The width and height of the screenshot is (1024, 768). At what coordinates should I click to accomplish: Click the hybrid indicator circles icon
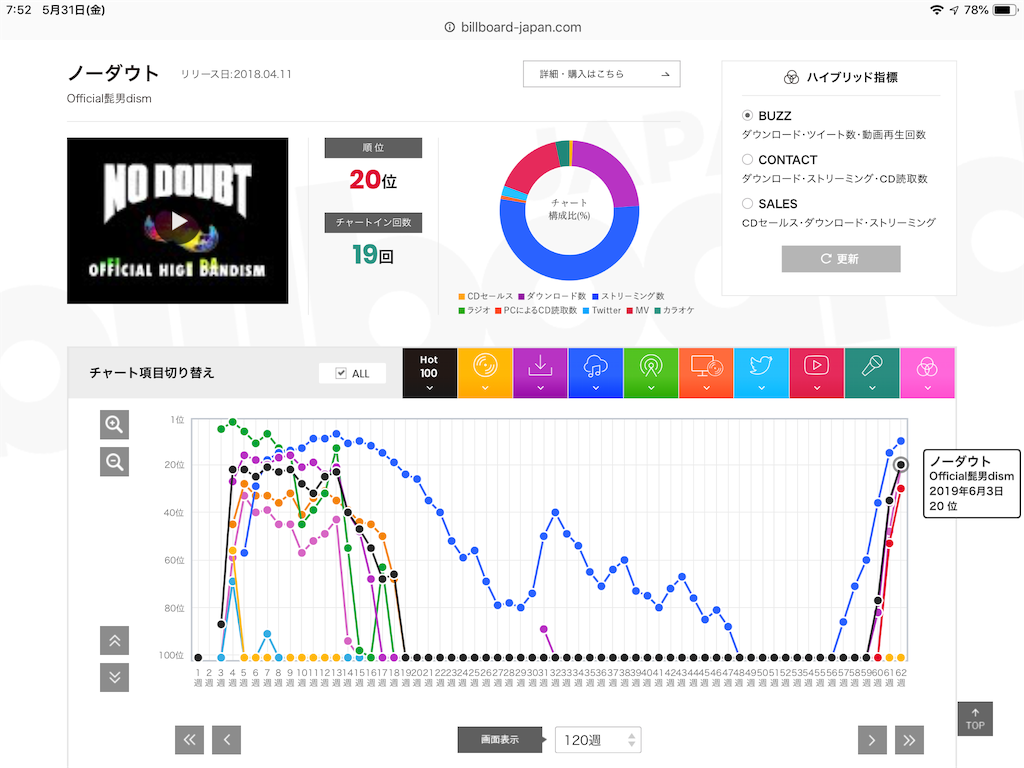(791, 78)
